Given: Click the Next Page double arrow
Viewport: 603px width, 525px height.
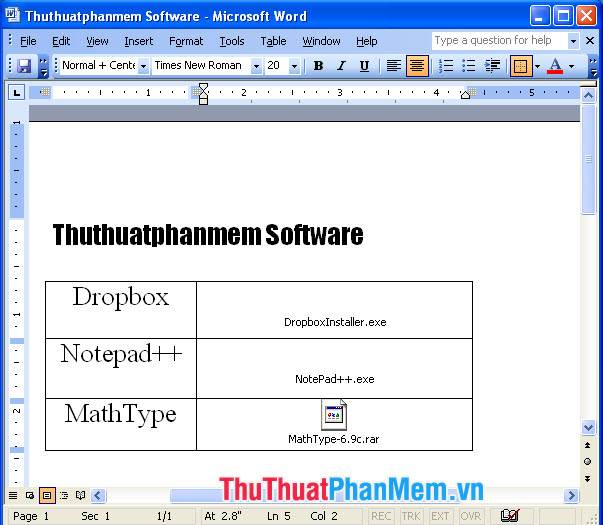Looking at the screenshot, I should click(588, 478).
